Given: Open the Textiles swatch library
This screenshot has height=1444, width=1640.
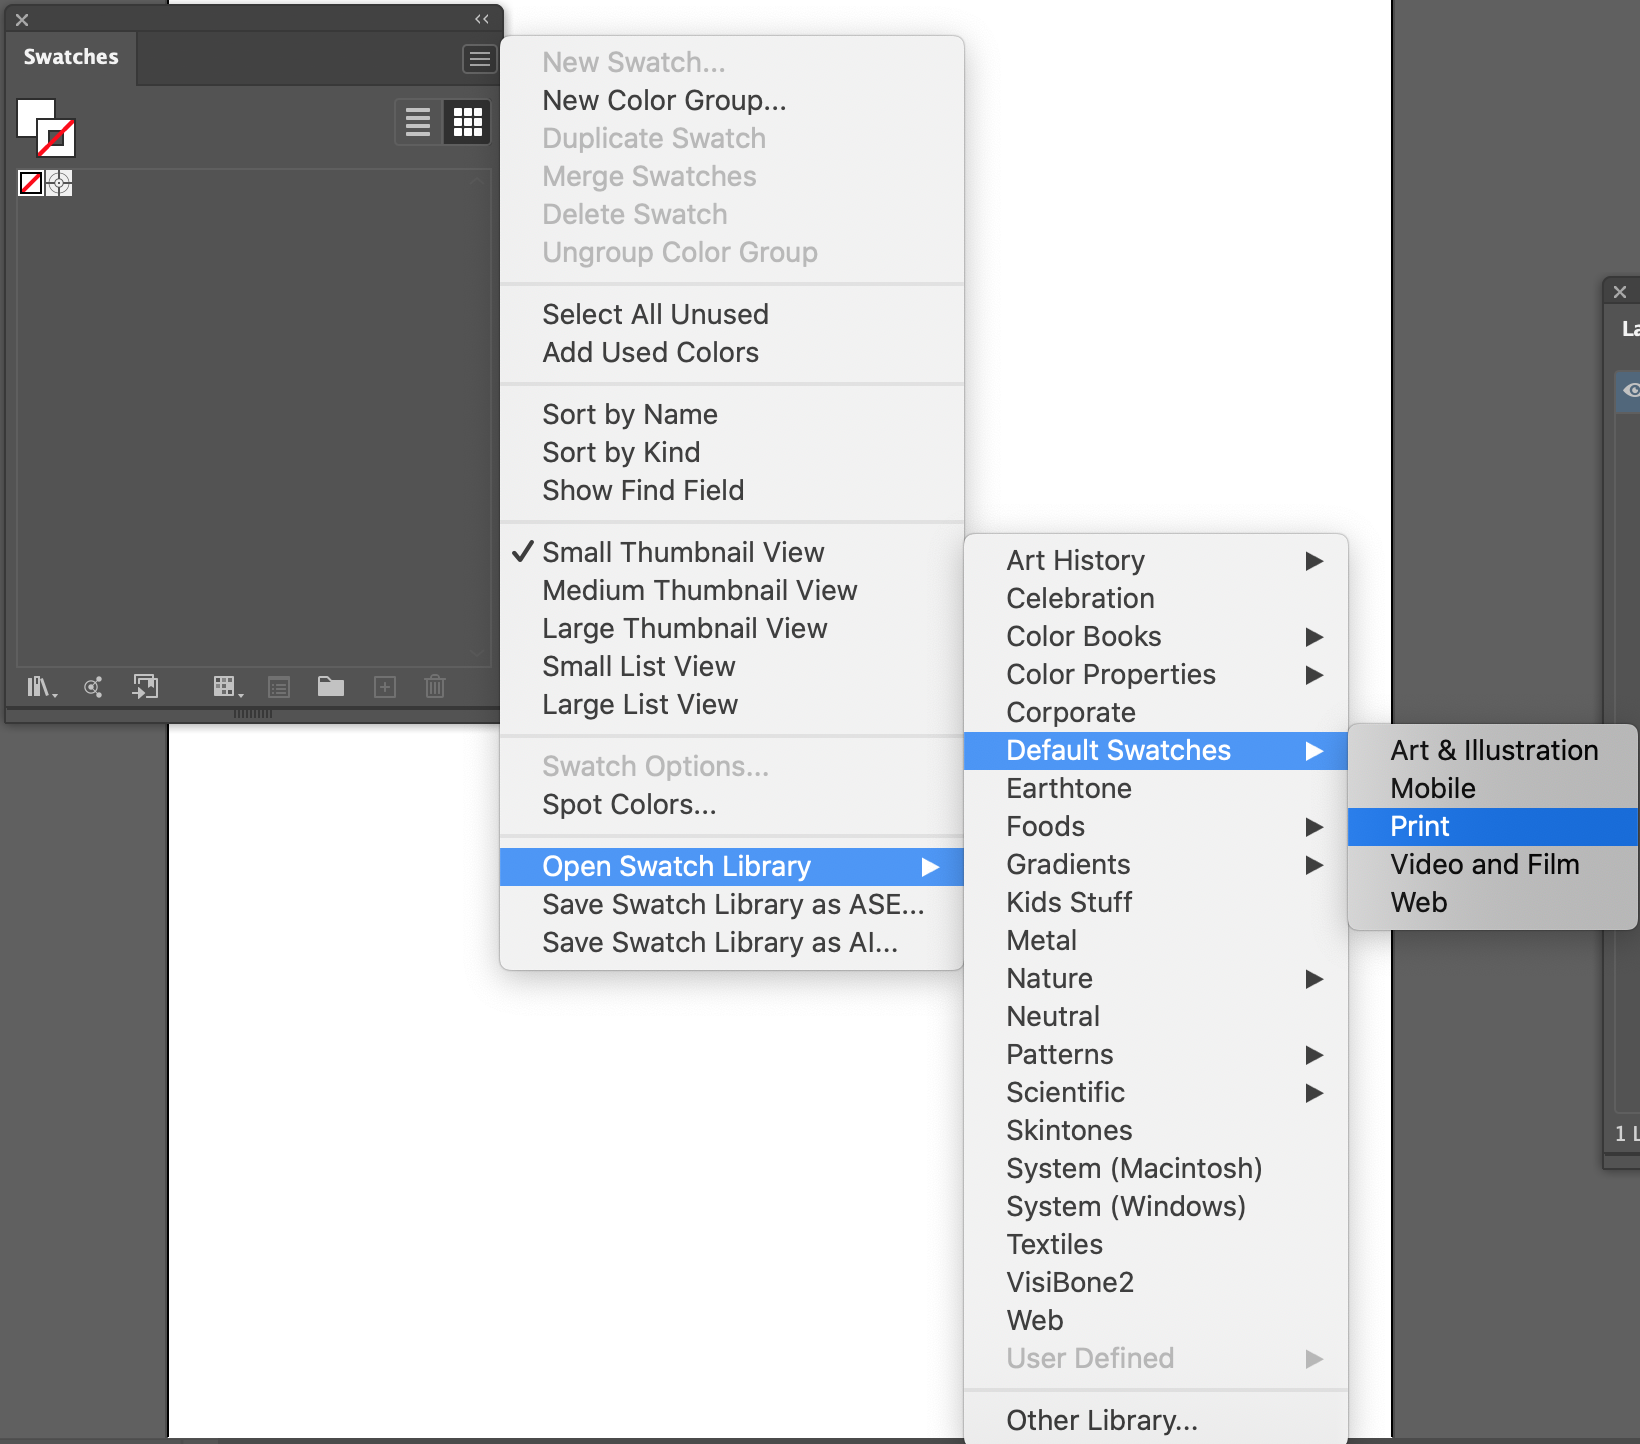Looking at the screenshot, I should (x=1156, y=1244).
